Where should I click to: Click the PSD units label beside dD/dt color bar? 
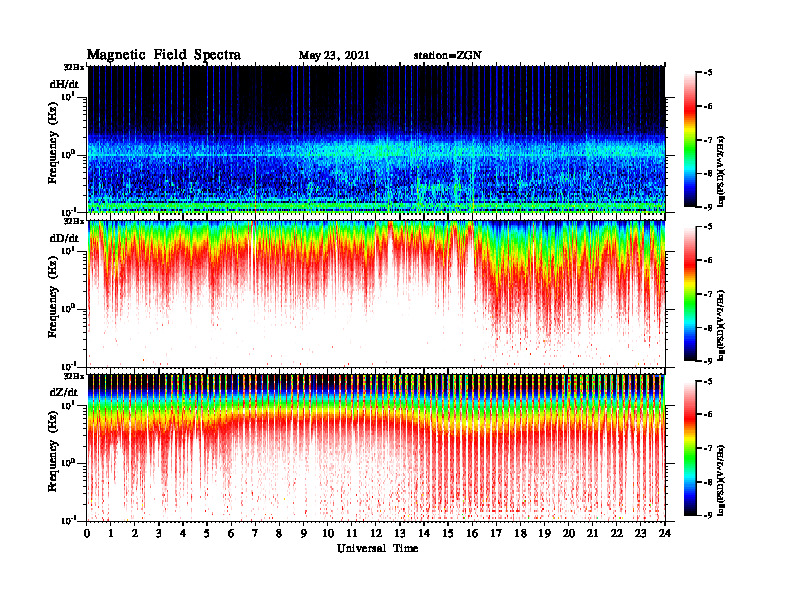click(x=721, y=326)
